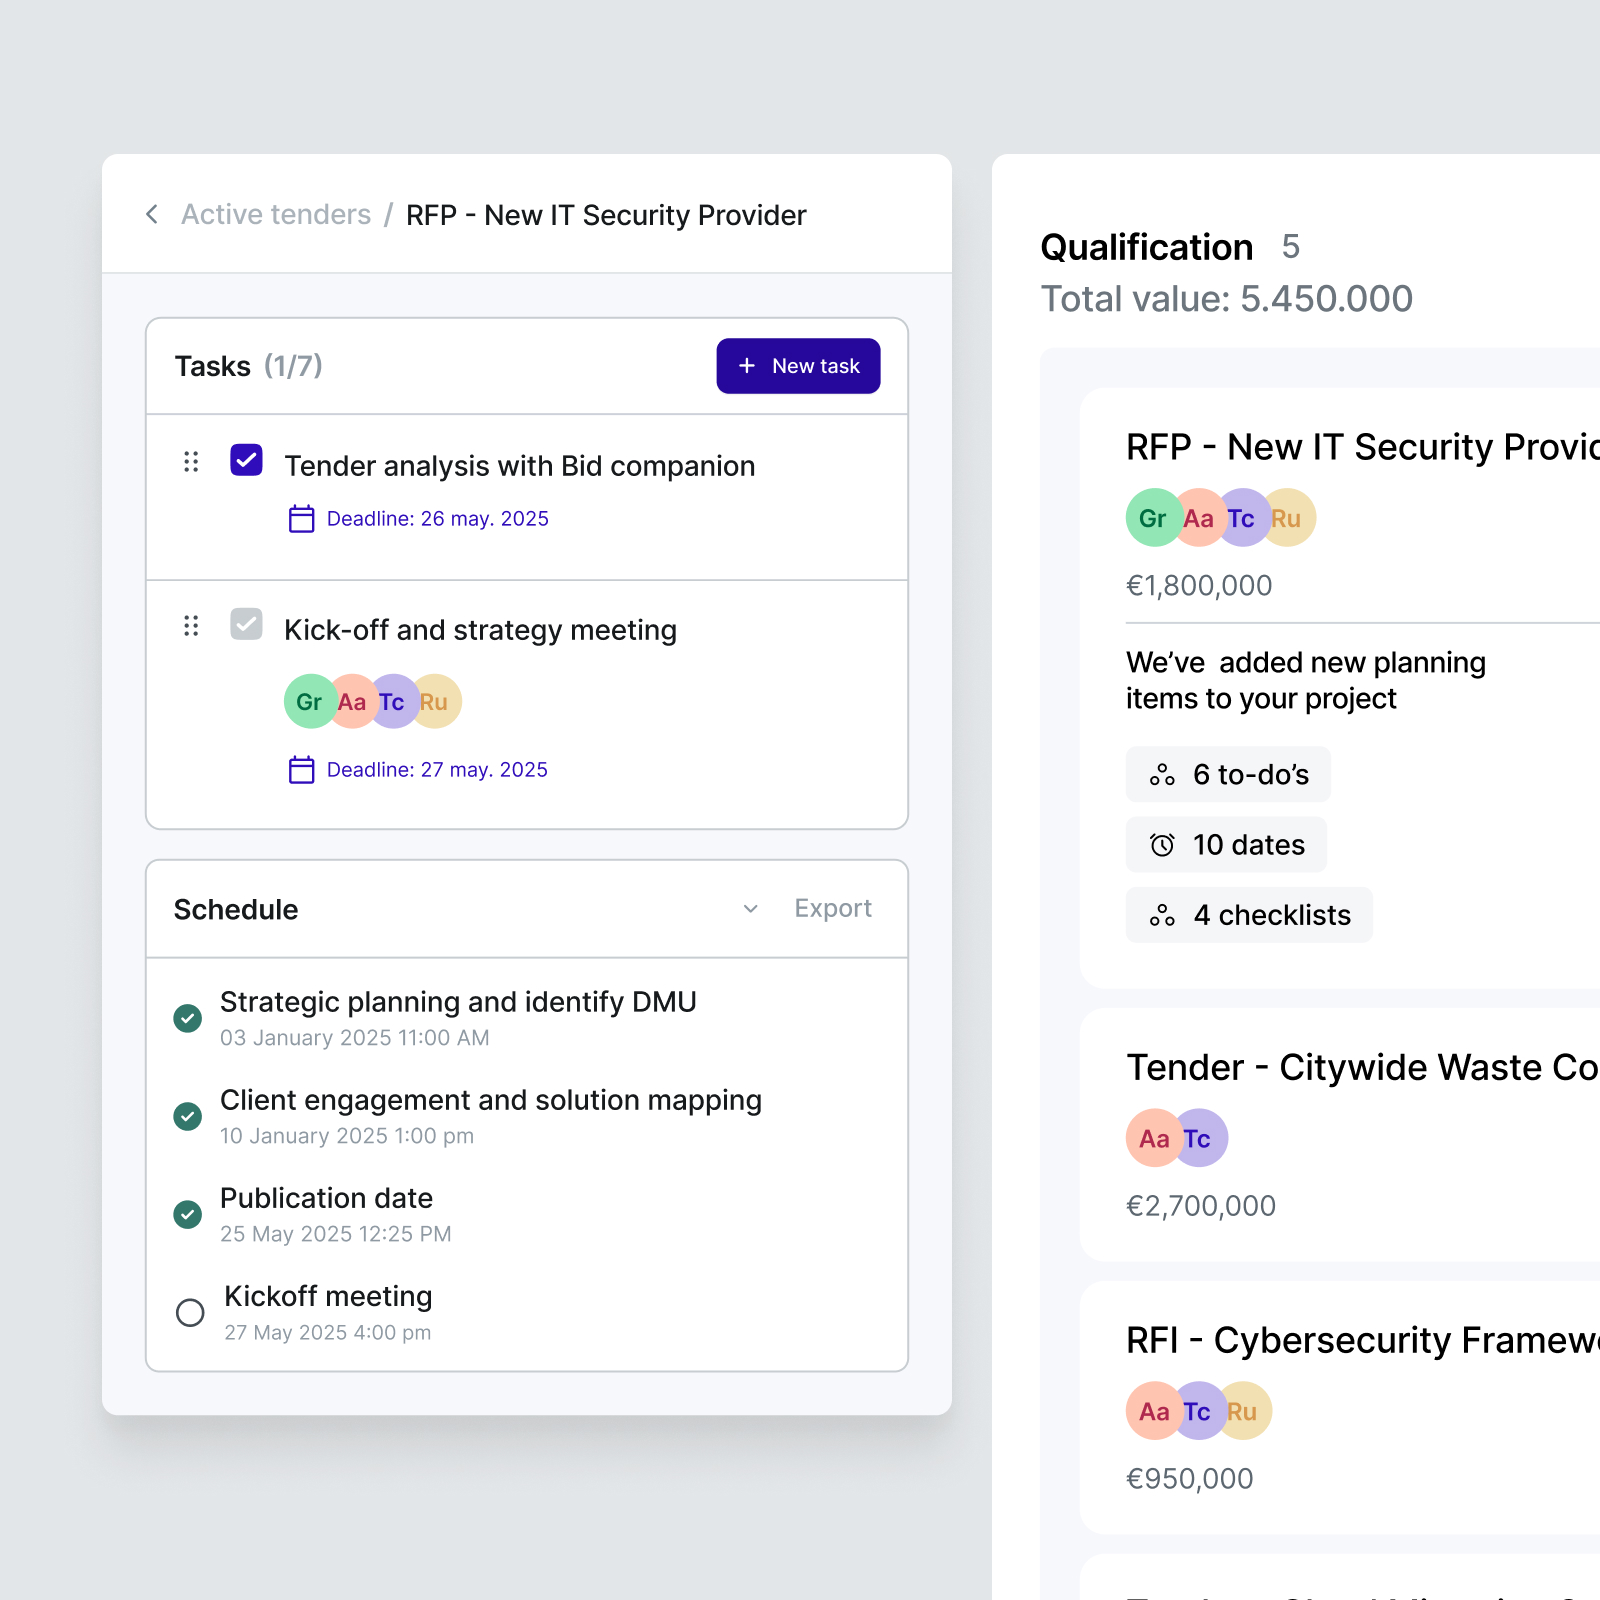Click Gr avatar on RFP IT Security card
The image size is (1600, 1600).
click(x=1152, y=518)
